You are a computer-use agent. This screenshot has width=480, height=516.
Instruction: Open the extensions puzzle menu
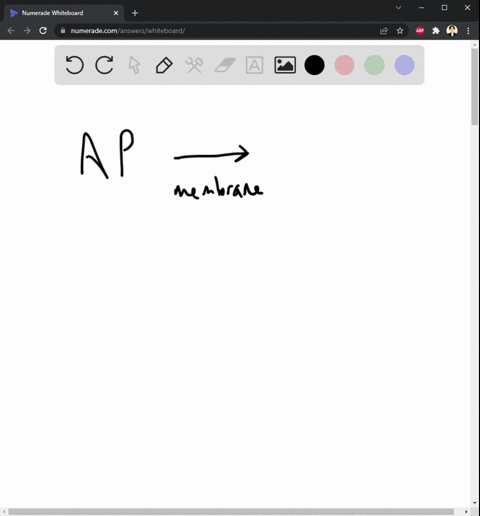pyautogui.click(x=436, y=31)
